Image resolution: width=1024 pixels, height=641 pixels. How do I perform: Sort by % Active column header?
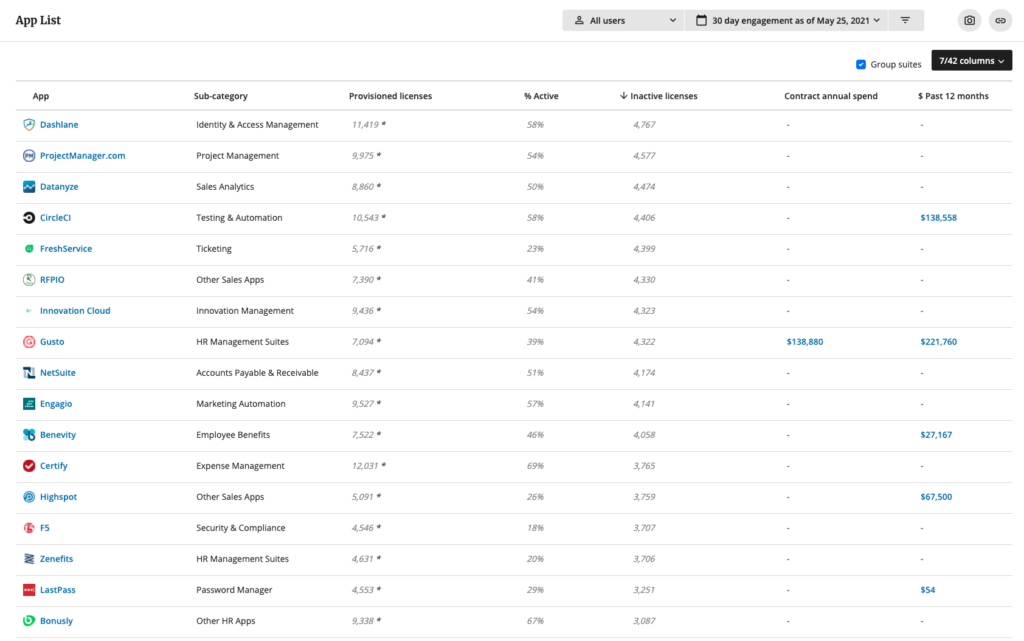coord(541,96)
